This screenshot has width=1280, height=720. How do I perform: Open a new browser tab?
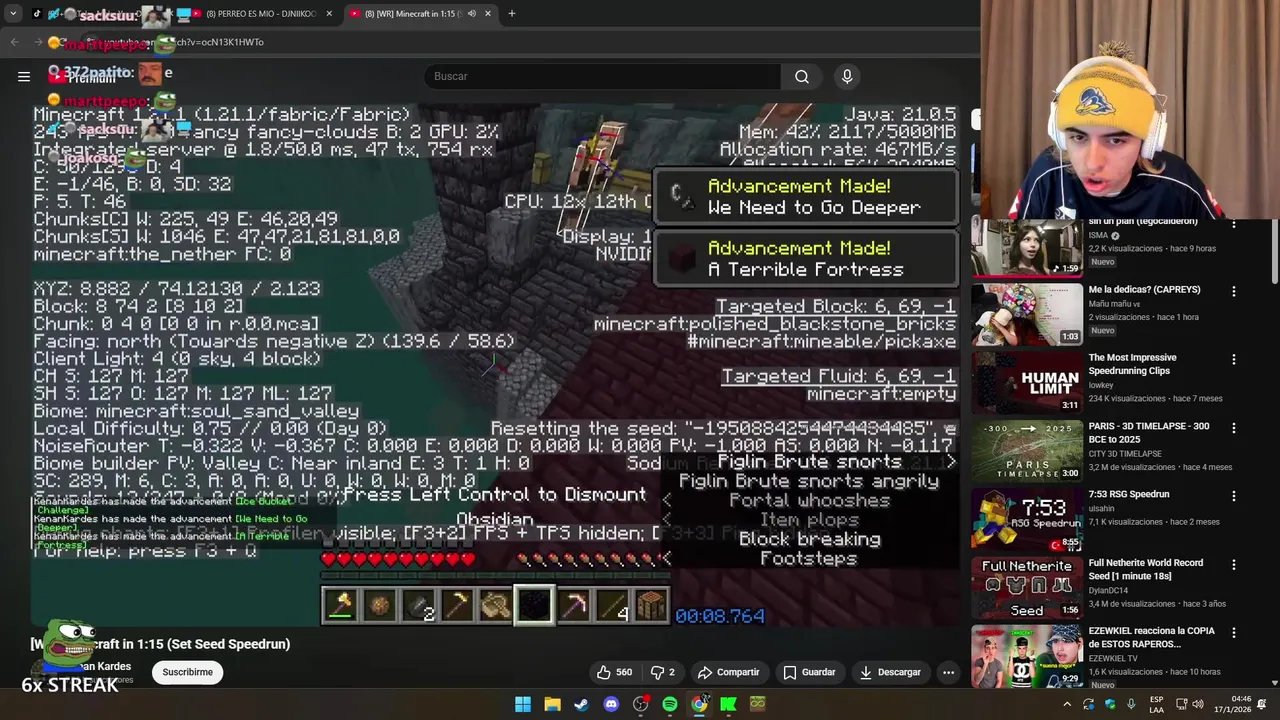click(x=511, y=14)
